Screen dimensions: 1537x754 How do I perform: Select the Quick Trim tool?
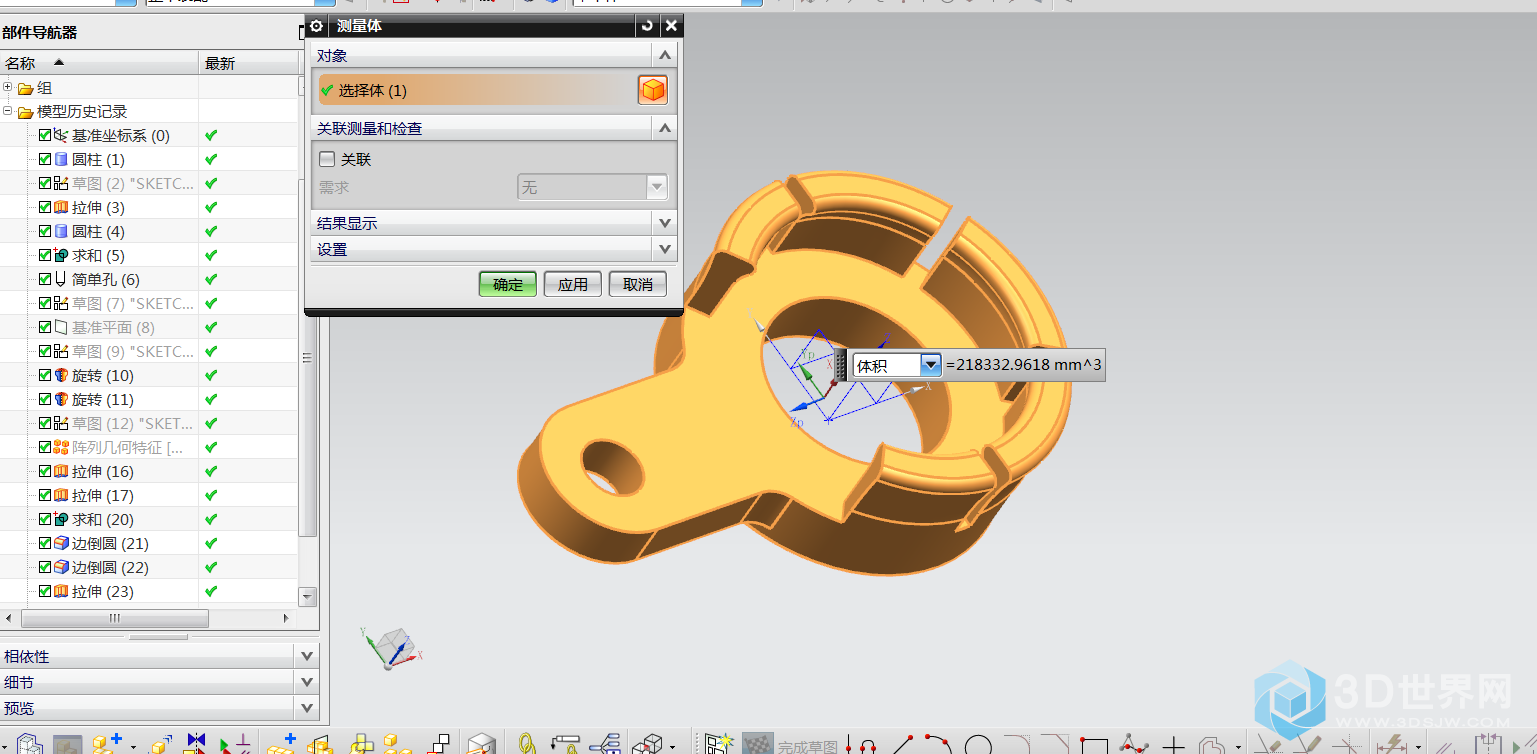[x=1269, y=745]
